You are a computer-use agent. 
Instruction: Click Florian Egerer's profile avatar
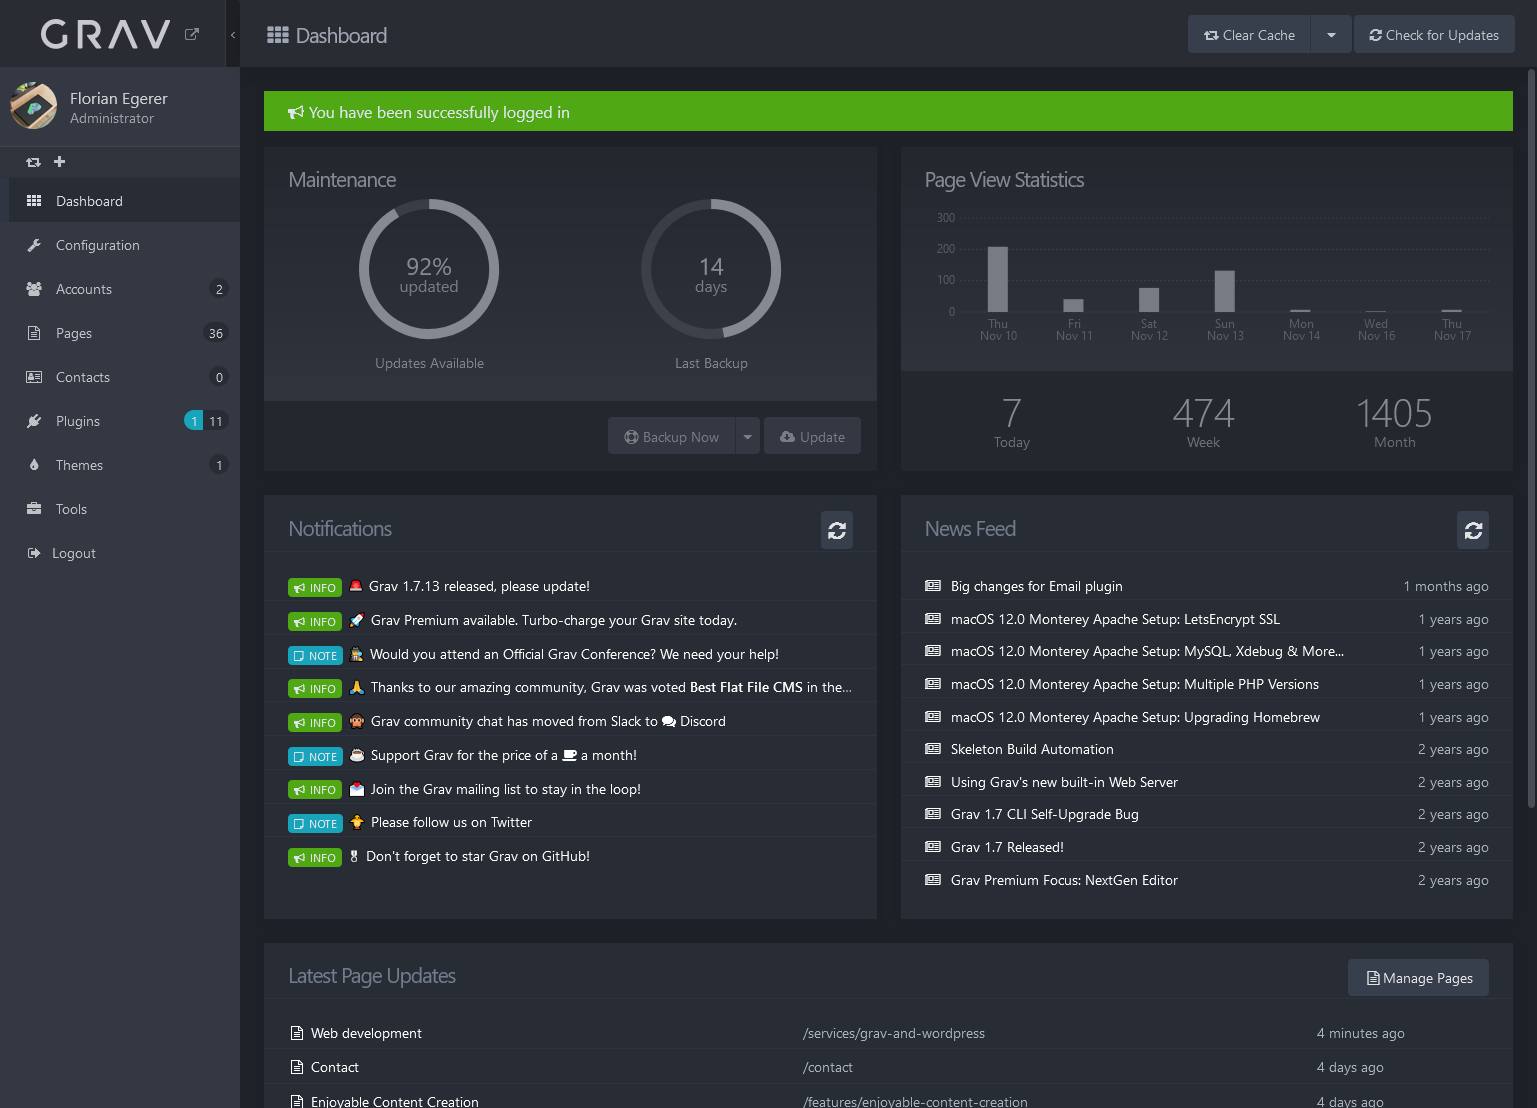34,105
